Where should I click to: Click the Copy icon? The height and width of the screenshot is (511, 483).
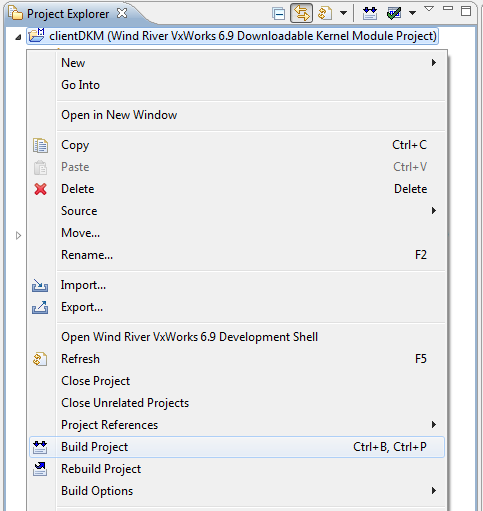[x=40, y=146]
